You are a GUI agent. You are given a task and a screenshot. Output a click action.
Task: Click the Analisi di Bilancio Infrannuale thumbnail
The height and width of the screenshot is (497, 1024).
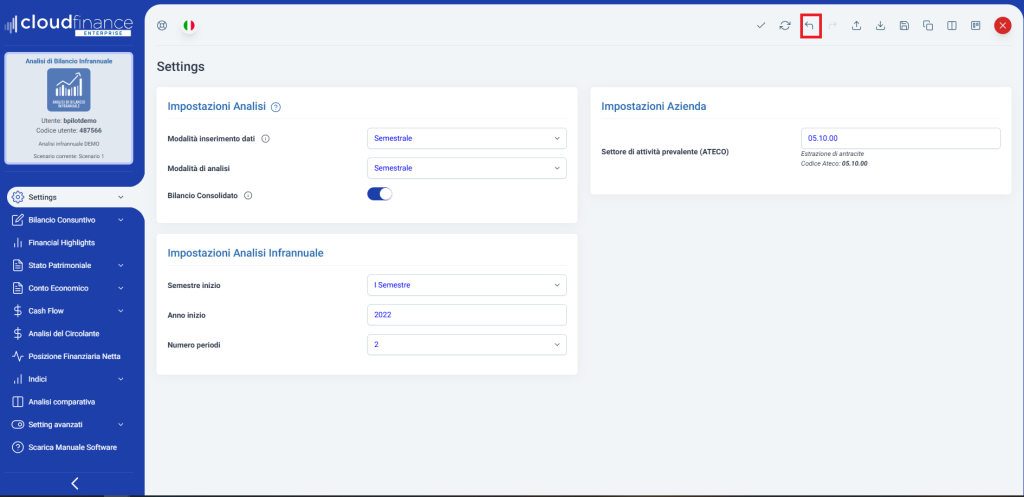(69, 90)
